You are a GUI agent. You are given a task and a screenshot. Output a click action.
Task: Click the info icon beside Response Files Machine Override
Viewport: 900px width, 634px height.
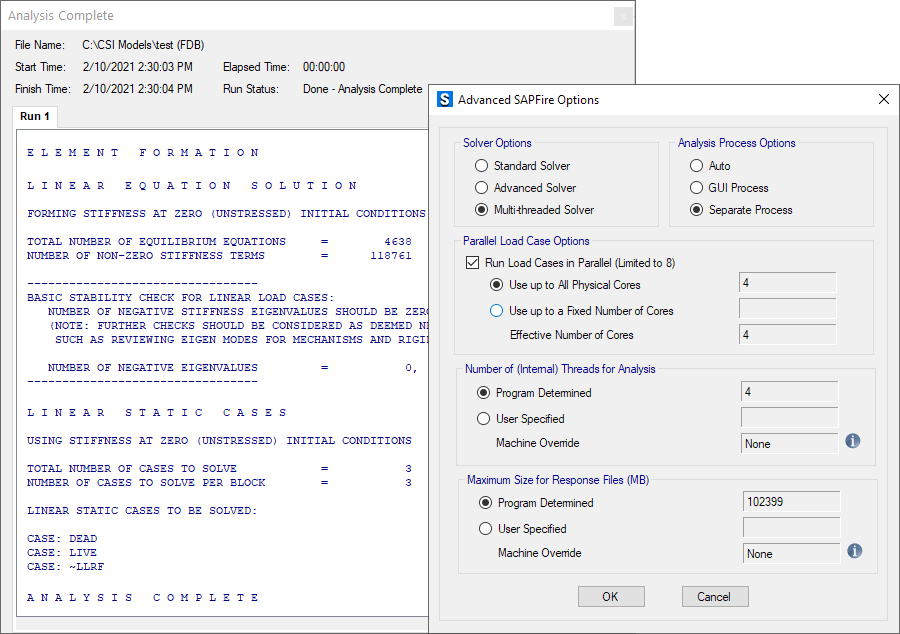(854, 551)
